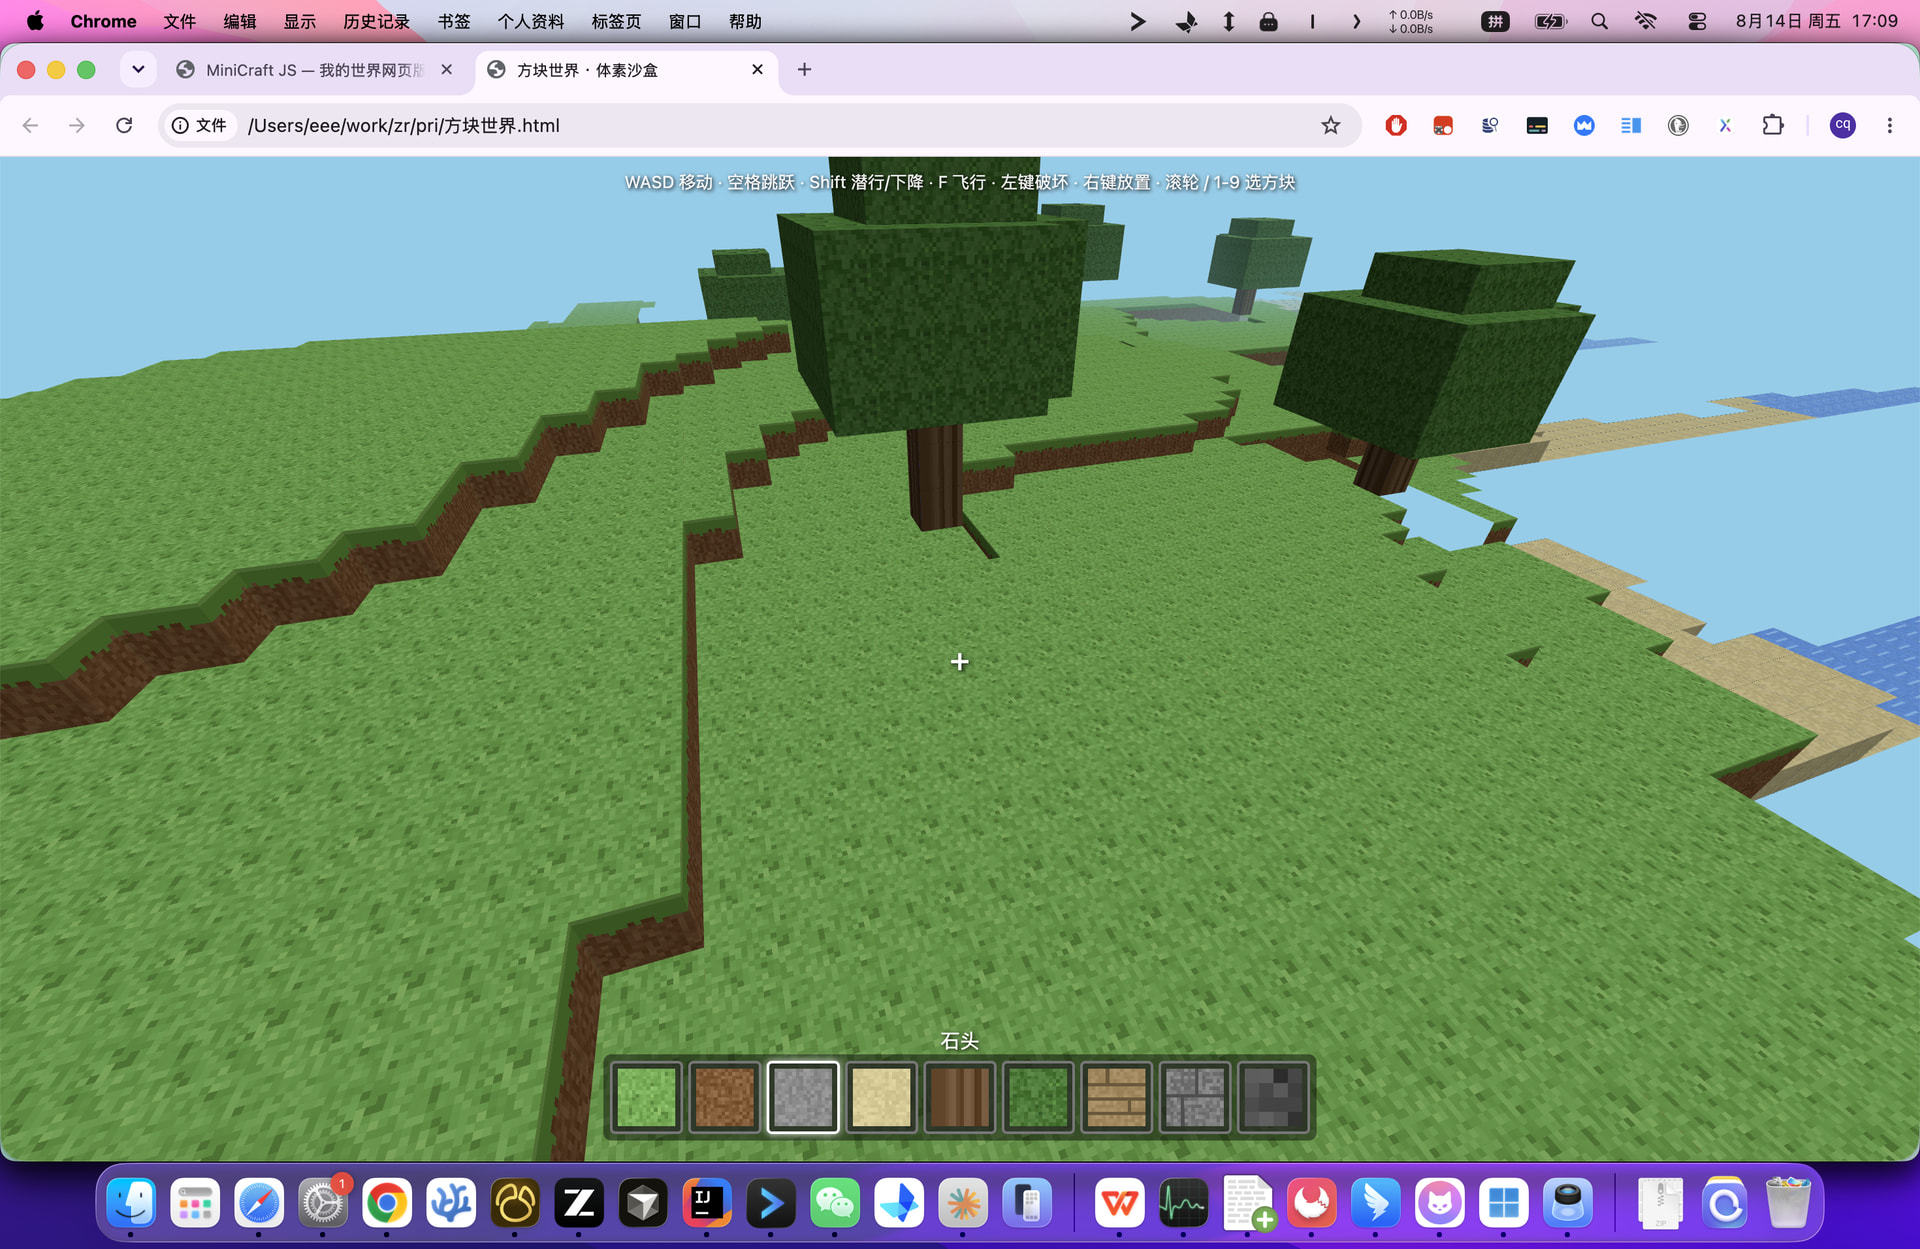Open a new browser tab
The height and width of the screenshot is (1249, 1920).
pyautogui.click(x=804, y=69)
